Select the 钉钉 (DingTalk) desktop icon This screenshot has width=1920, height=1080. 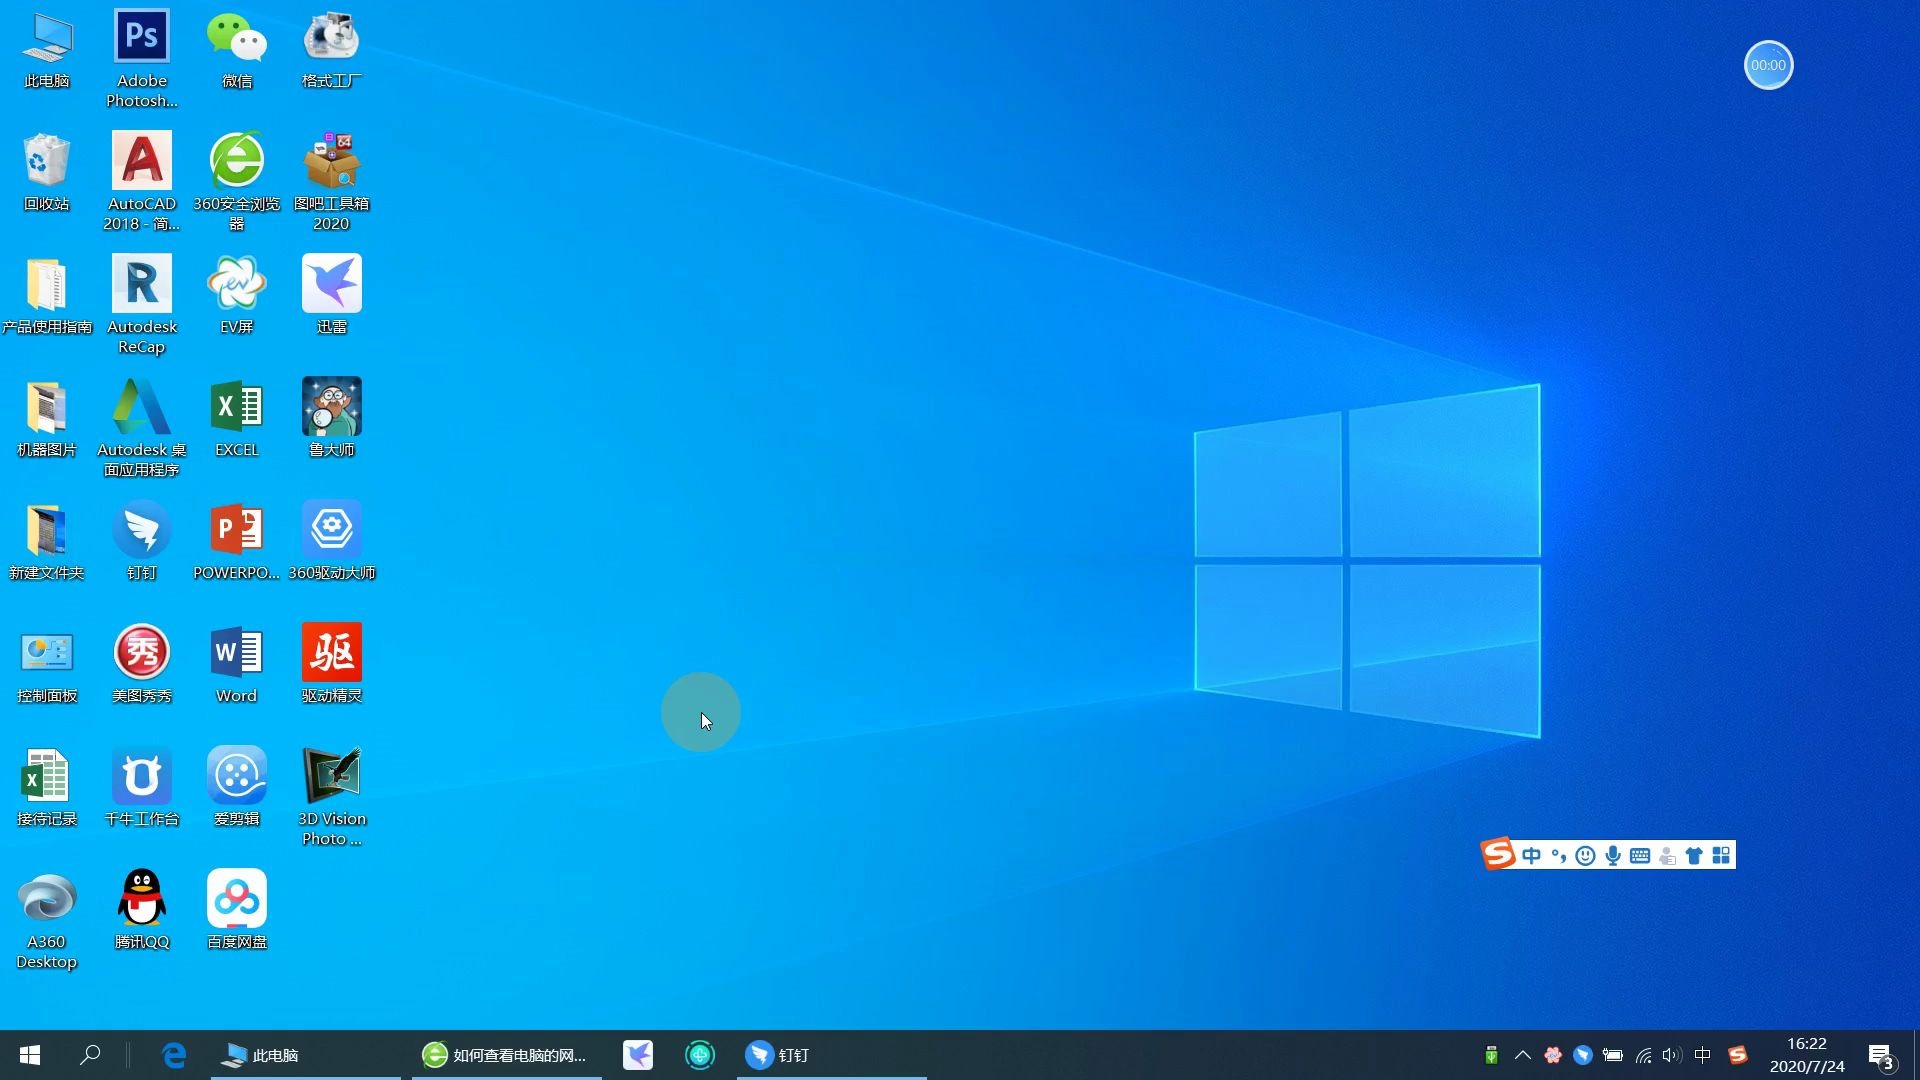click(x=142, y=542)
